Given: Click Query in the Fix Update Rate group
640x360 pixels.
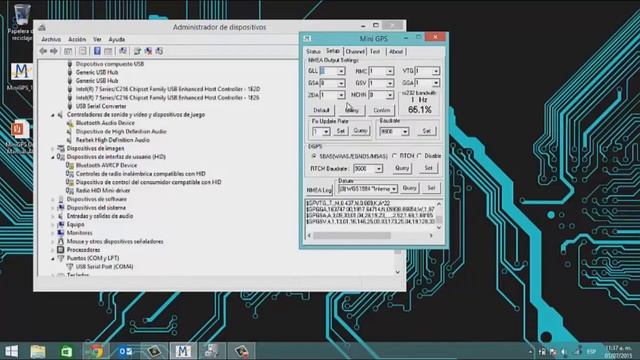Looking at the screenshot, I should click(x=360, y=131).
